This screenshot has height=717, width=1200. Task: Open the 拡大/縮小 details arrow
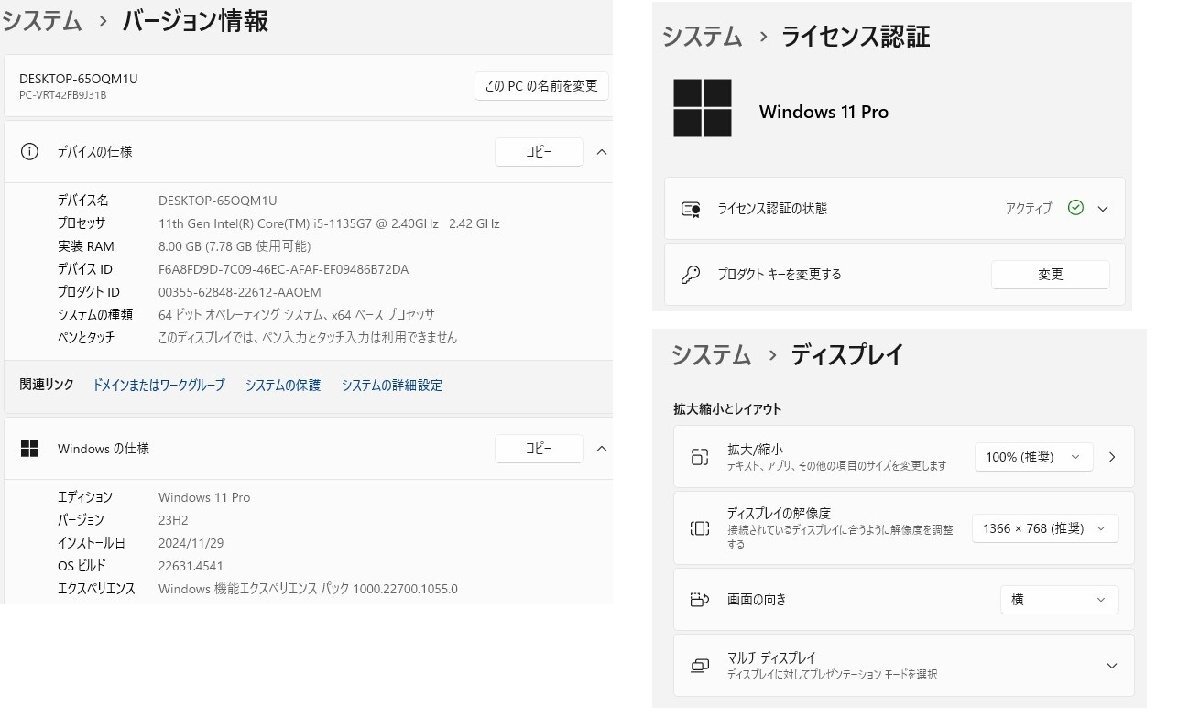tap(1112, 457)
